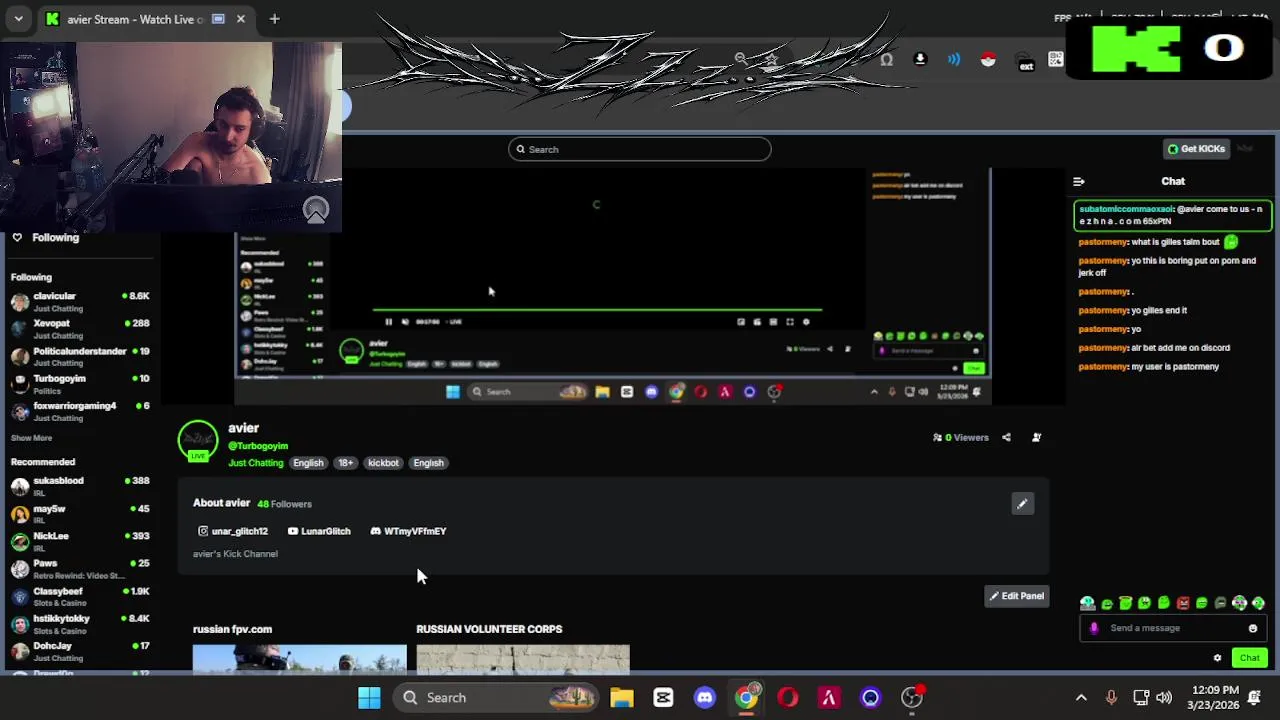This screenshot has width=1280, height=720.
Task: Open the QR code extension icon
Action: point(1055,59)
